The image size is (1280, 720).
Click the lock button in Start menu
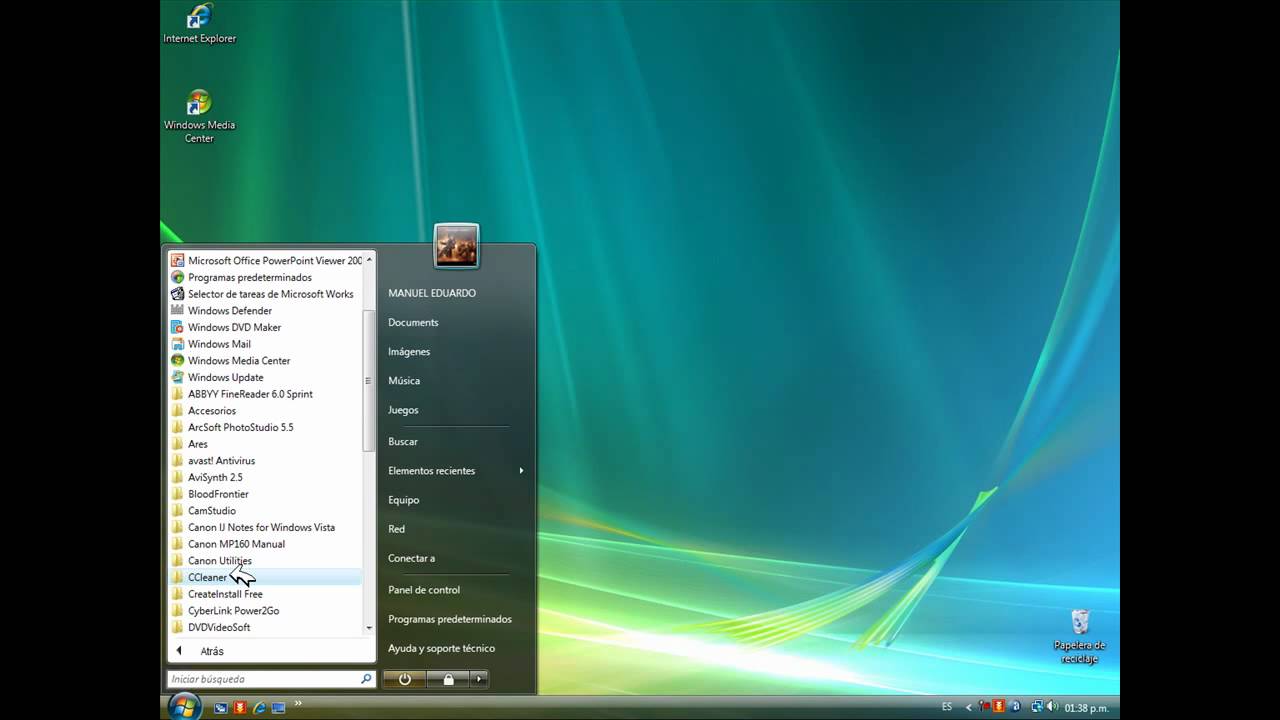[x=449, y=679]
